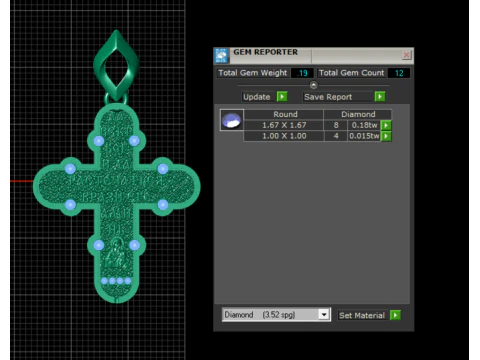Click the 0.015tw weight cell

[x=364, y=136]
